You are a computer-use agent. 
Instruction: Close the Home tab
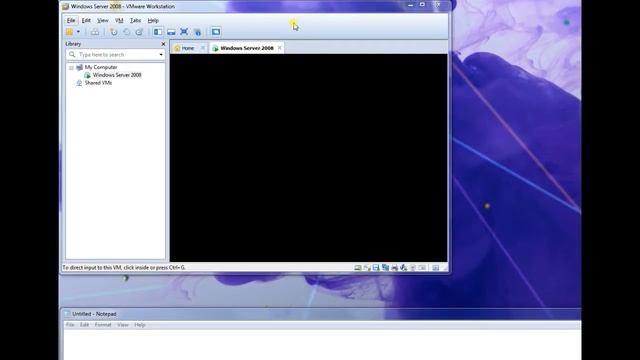pyautogui.click(x=202, y=48)
